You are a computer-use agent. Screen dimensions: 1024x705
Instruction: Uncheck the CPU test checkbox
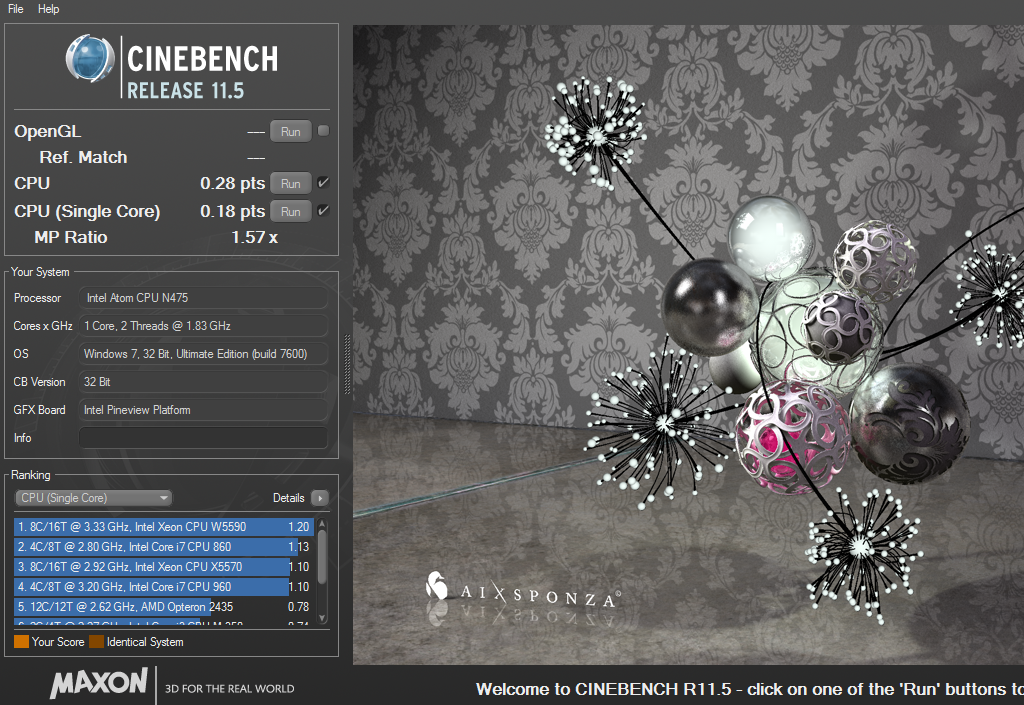pos(323,183)
